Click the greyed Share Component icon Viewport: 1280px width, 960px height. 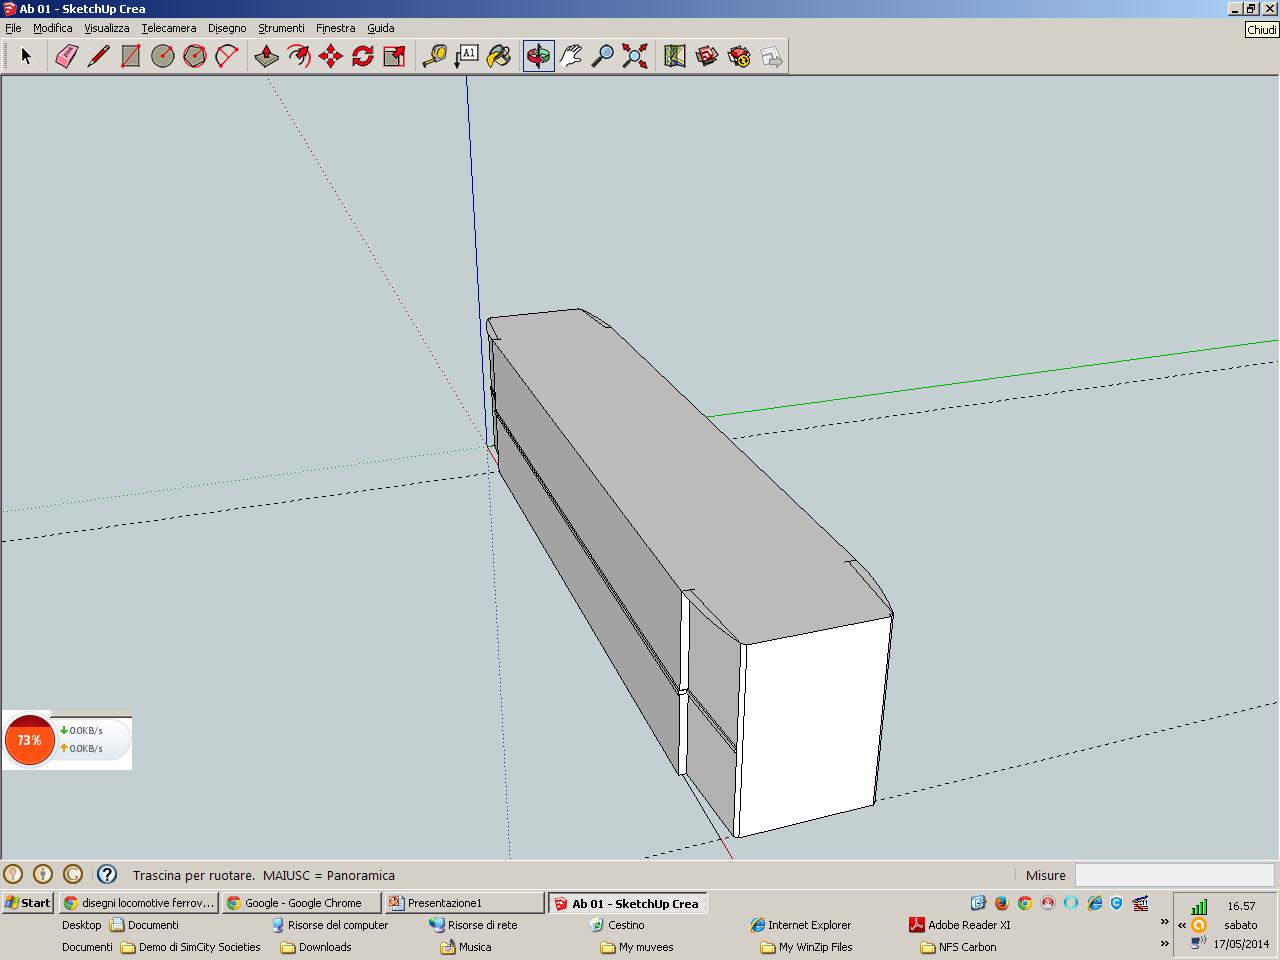pos(771,56)
